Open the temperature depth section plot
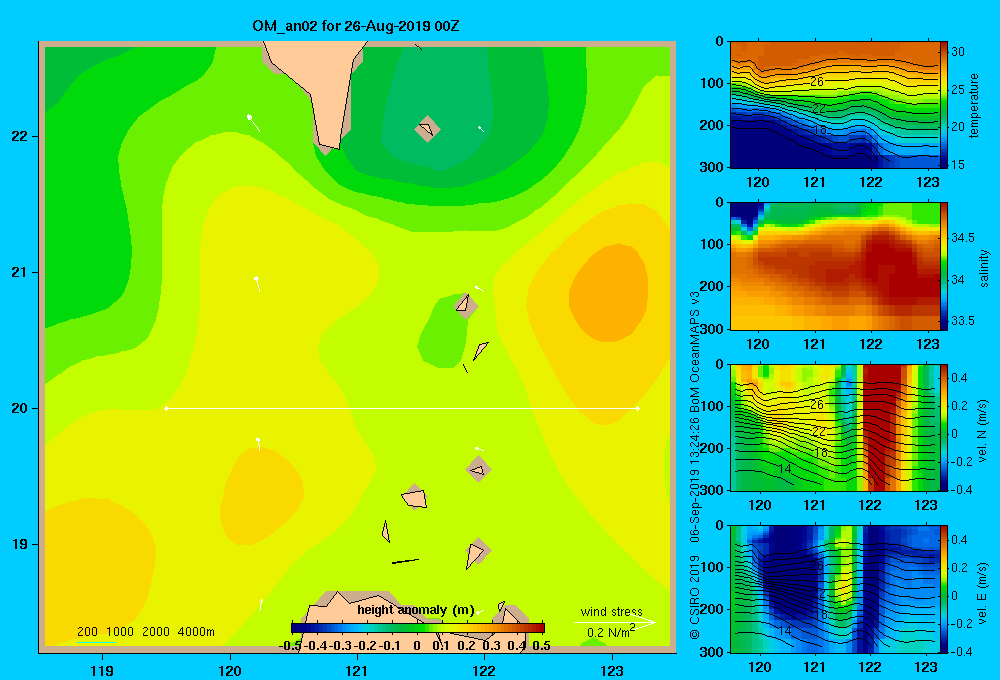 (834, 105)
